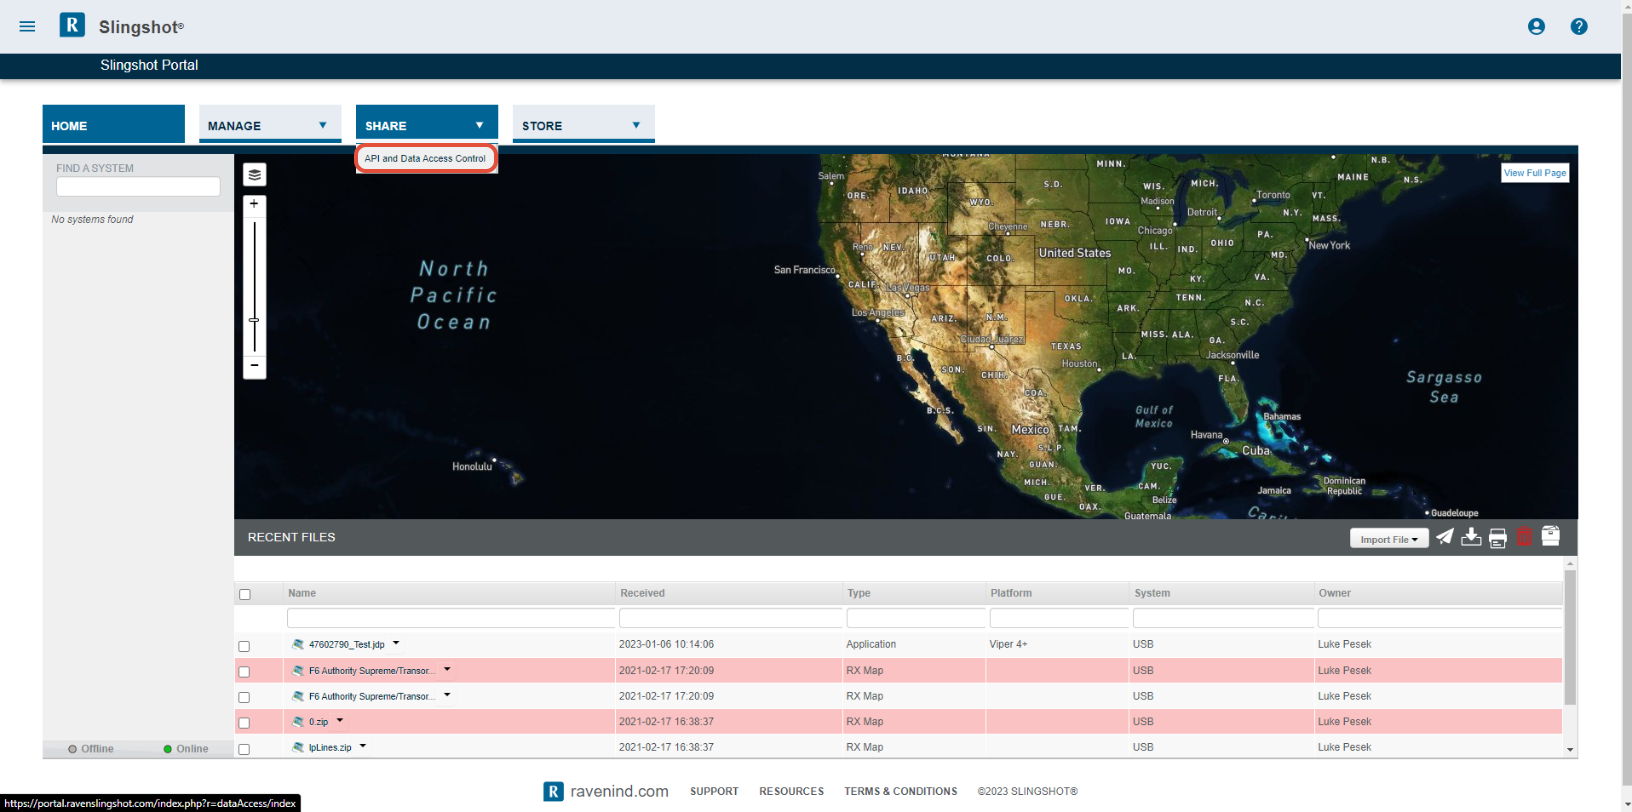
Task: Click the 'No systems found' text
Action: pyautogui.click(x=92, y=220)
